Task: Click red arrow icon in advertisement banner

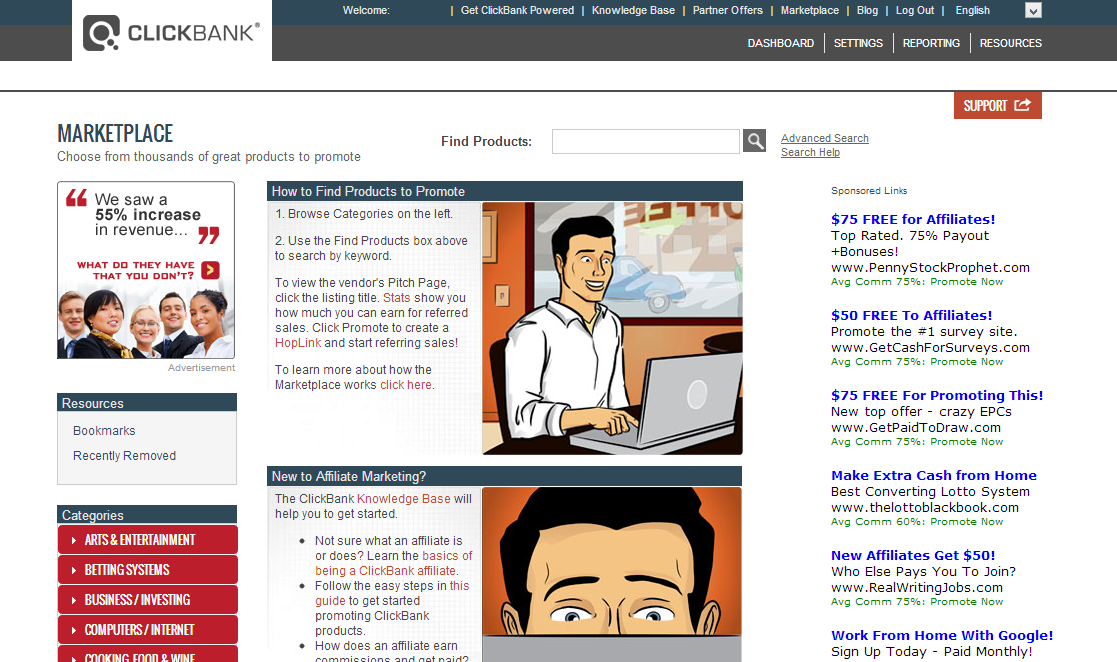Action: (x=210, y=270)
